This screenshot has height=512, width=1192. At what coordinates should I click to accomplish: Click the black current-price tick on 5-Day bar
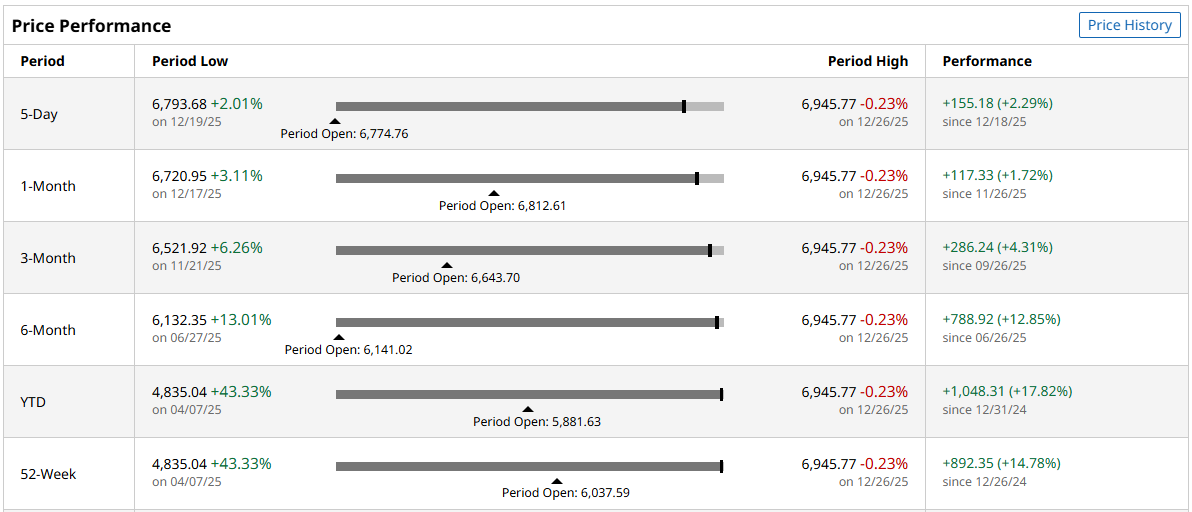tap(684, 106)
